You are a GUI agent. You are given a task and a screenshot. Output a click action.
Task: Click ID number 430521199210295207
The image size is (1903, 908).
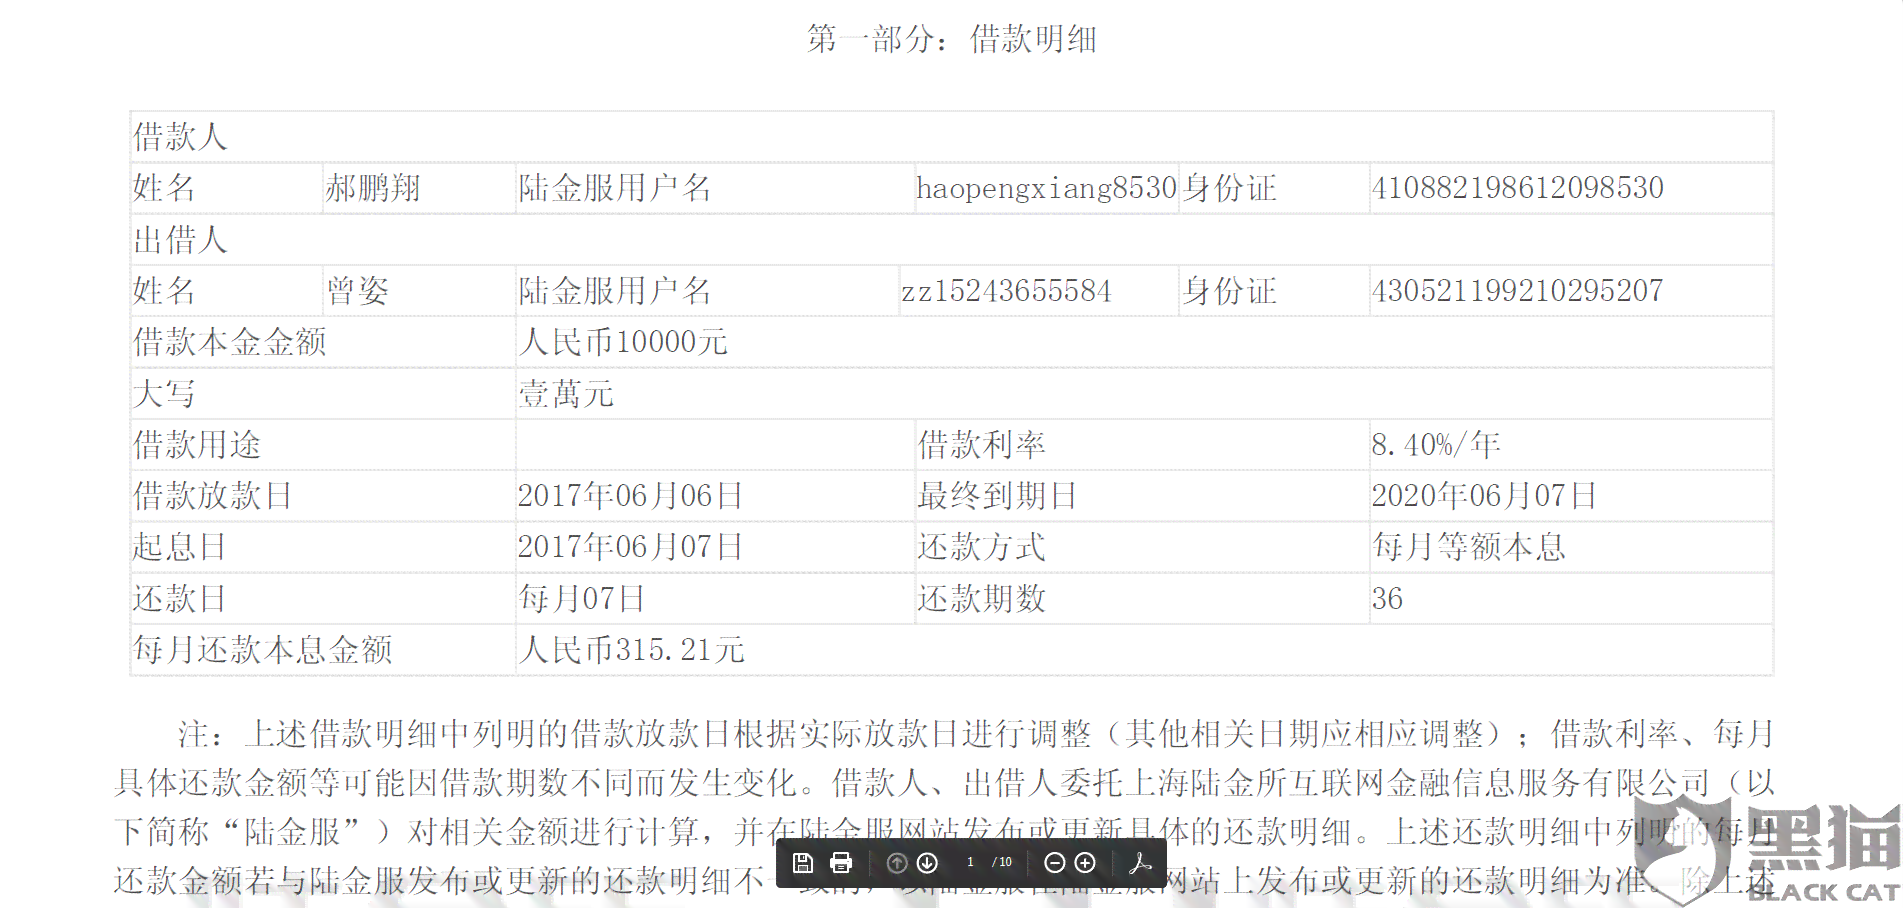point(1517,291)
